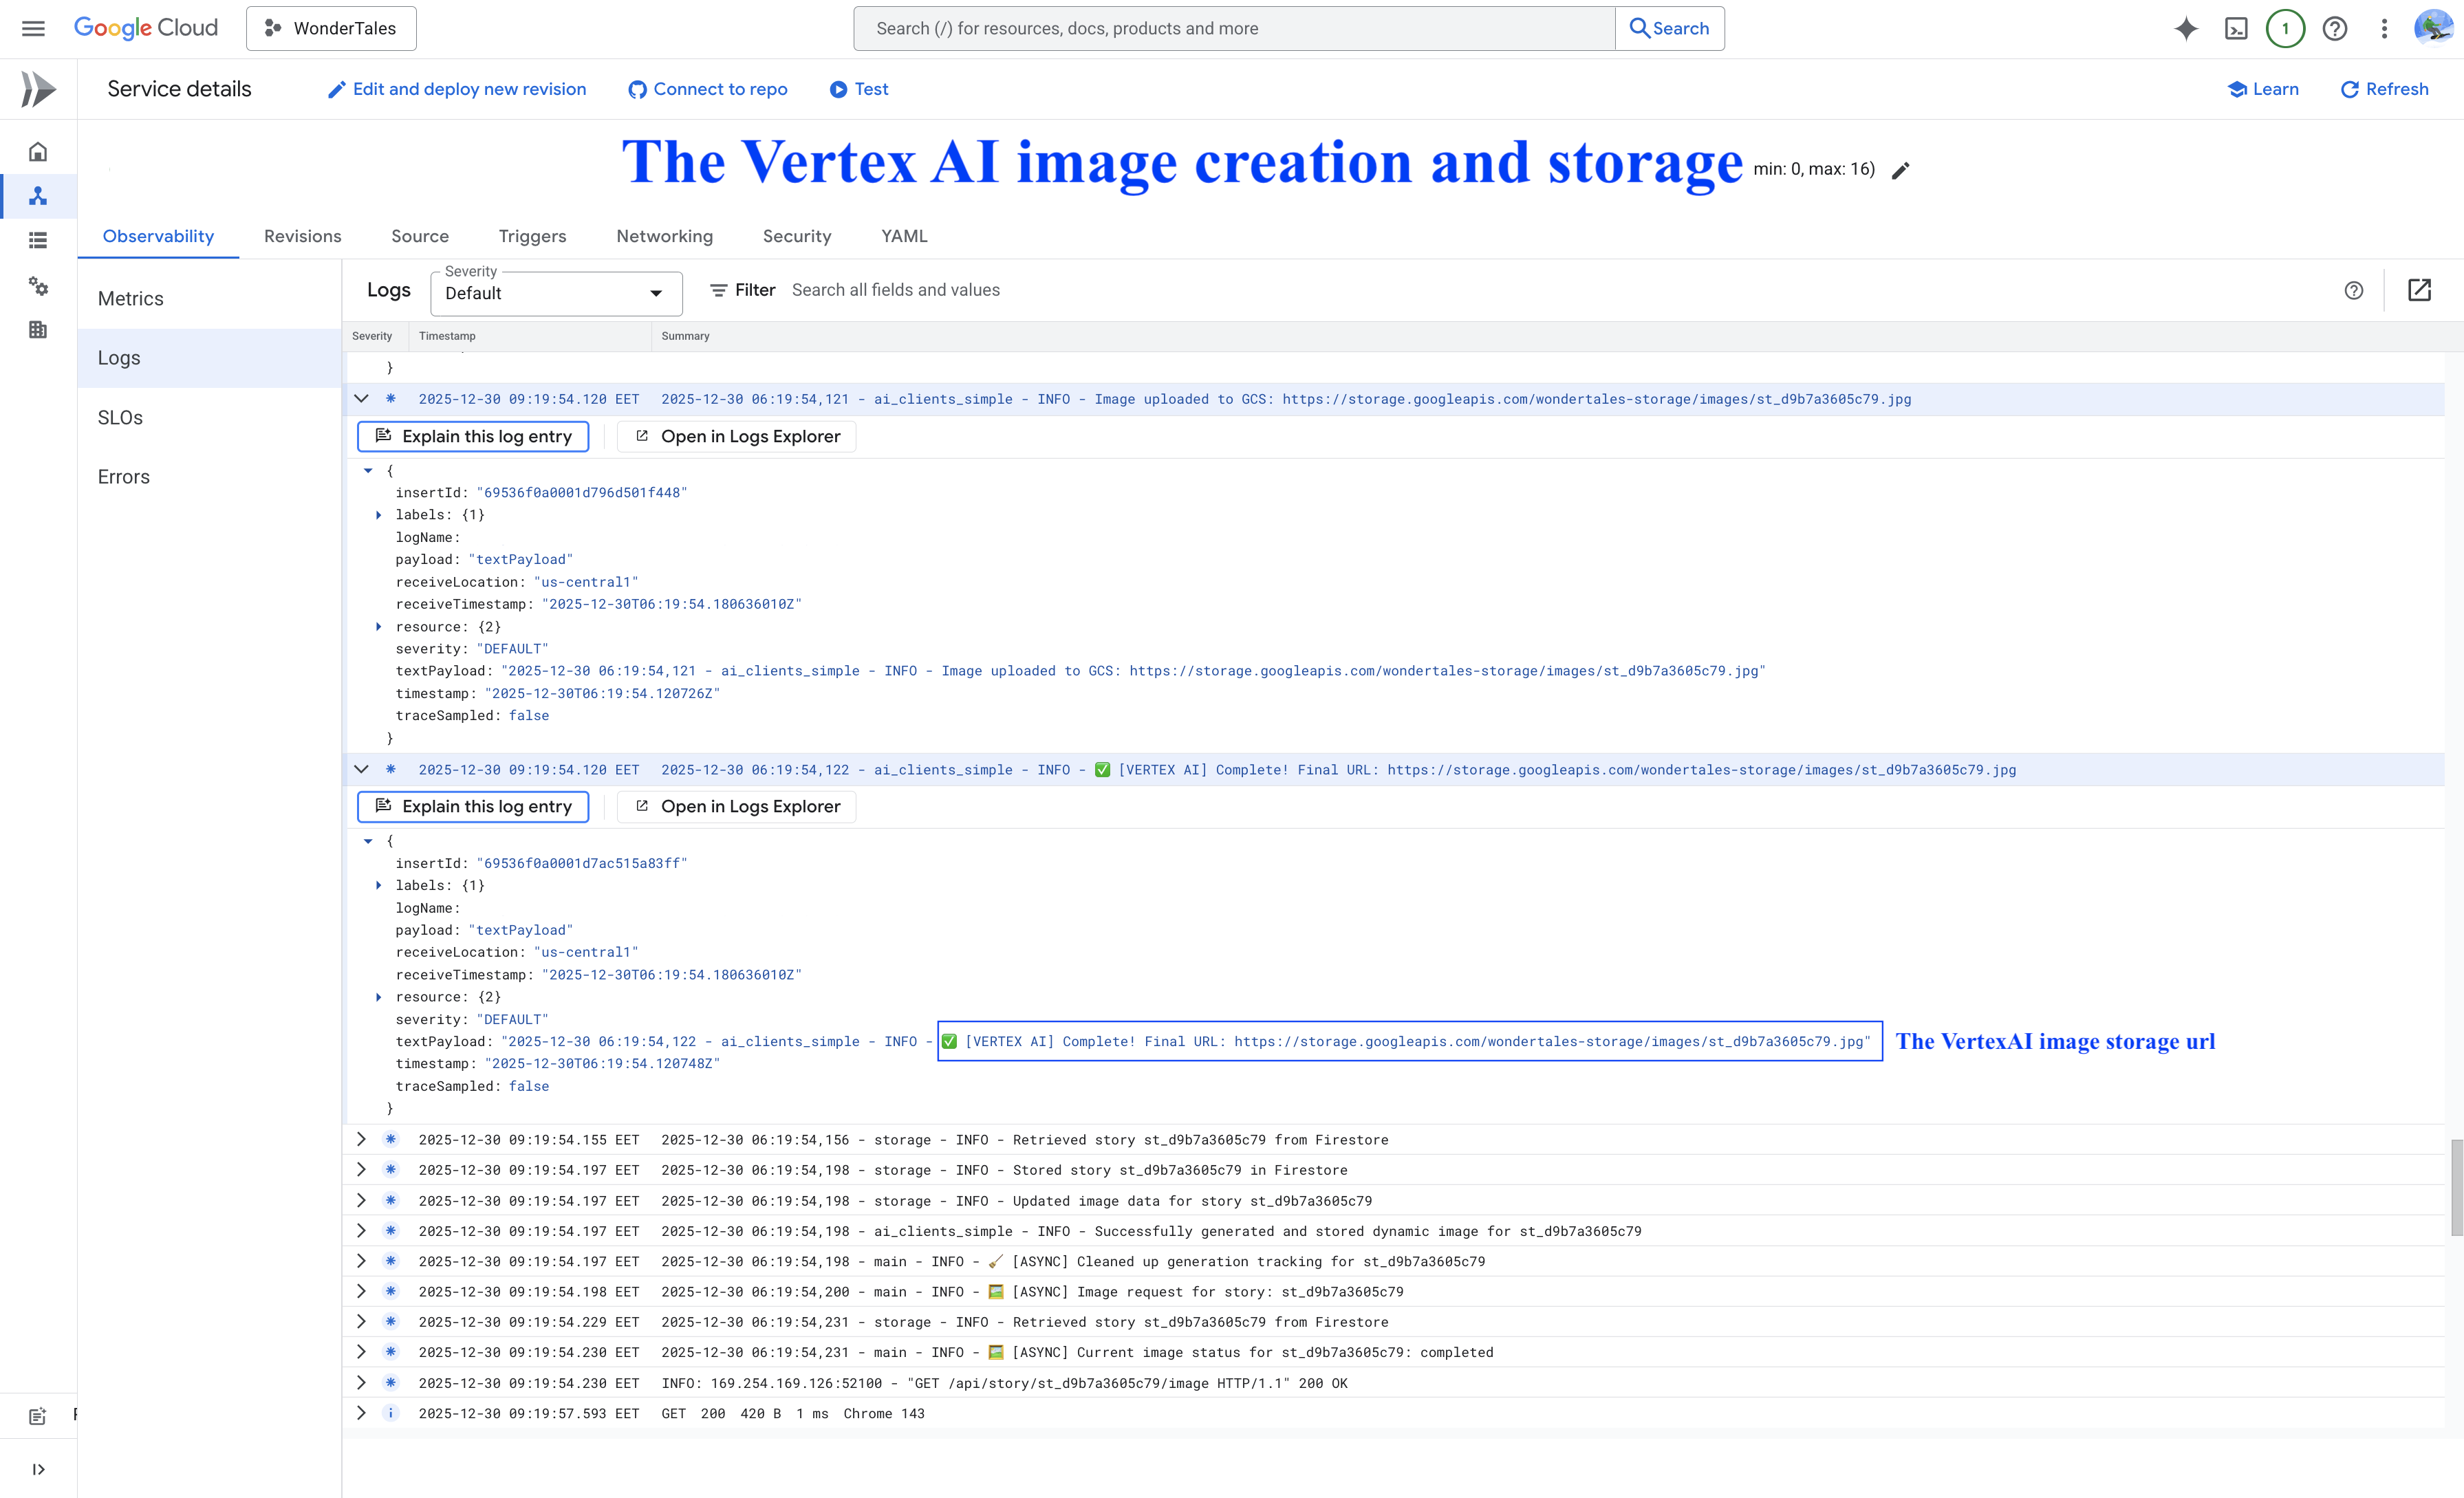Image resolution: width=2464 pixels, height=1498 pixels.
Task: Activate Cloud Shell terminal icon
Action: [x=2236, y=29]
